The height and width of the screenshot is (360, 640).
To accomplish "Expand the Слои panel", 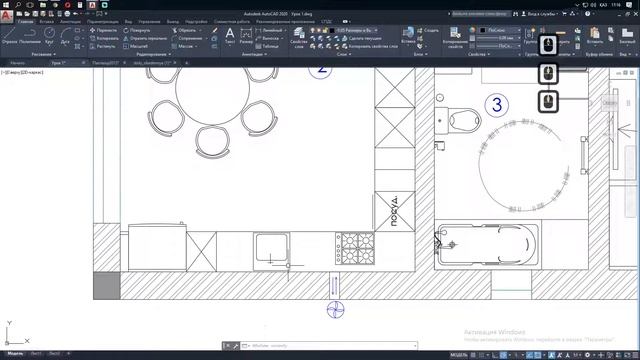I will pos(344,54).
